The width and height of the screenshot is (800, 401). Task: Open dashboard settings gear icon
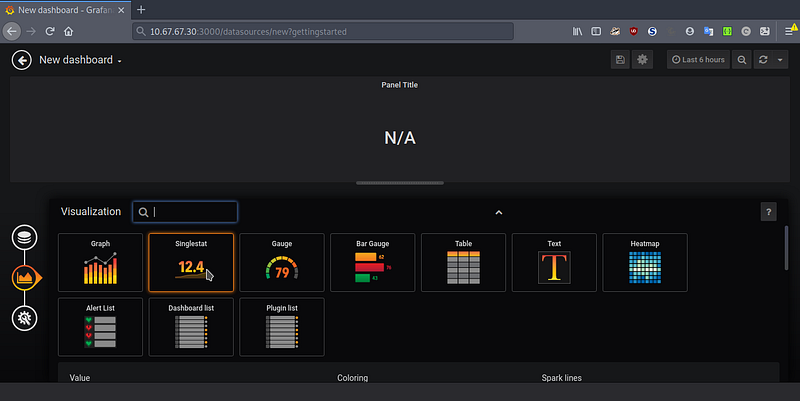[x=642, y=60]
